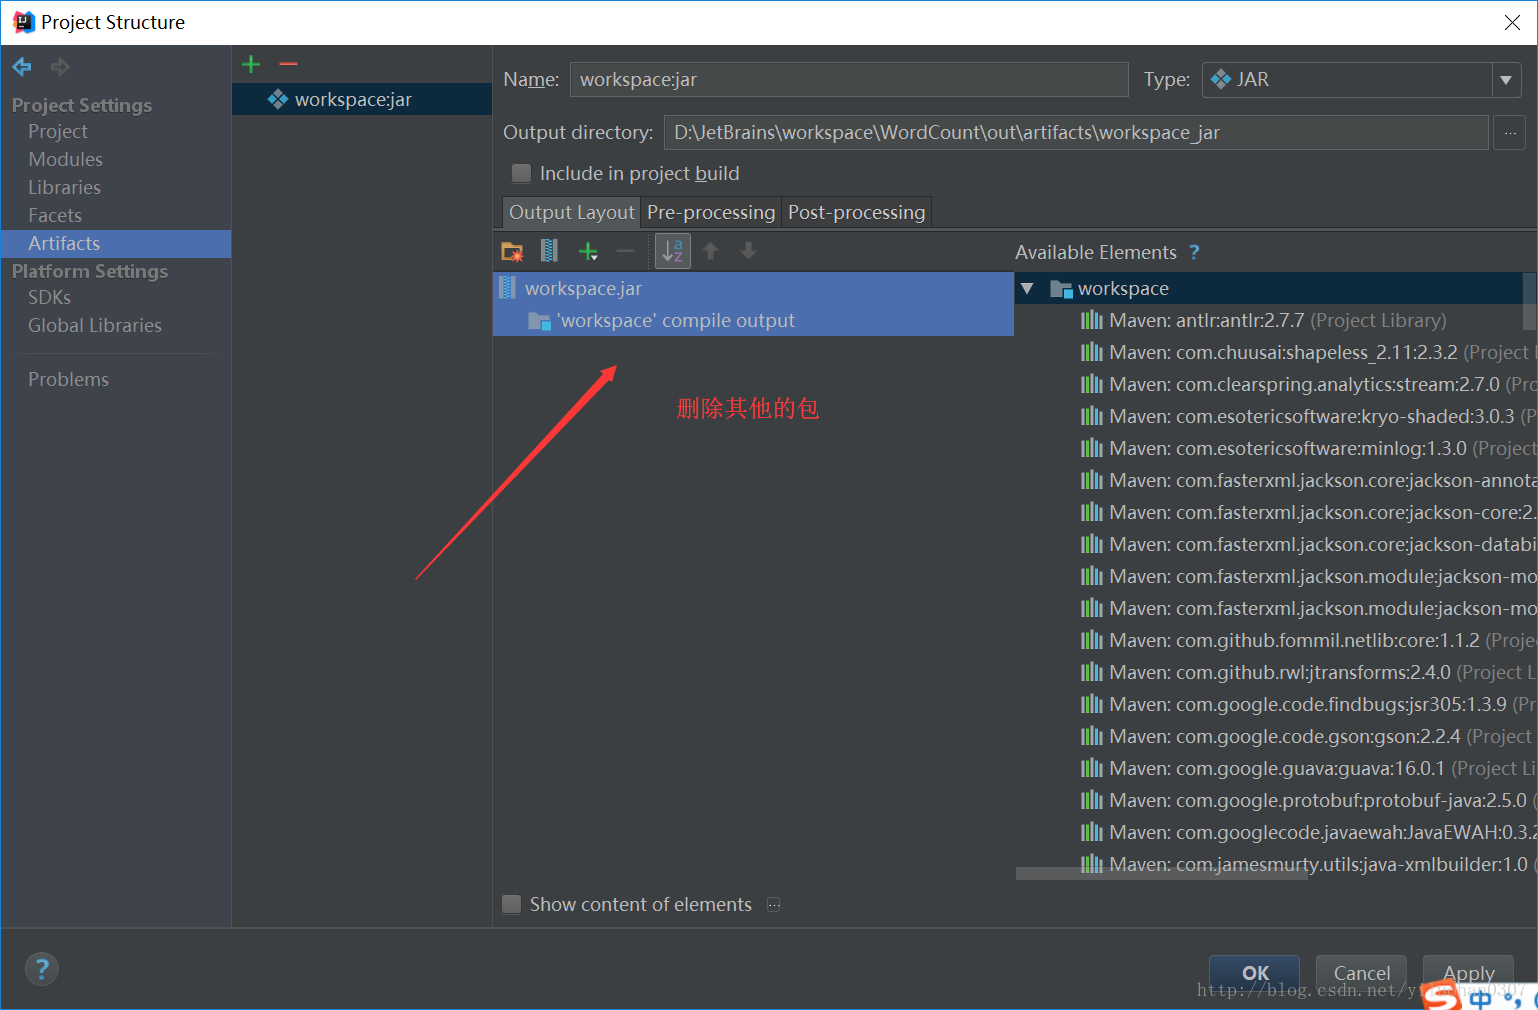
Task: Click the library icon of com.google.code.gson row
Action: coord(1092,736)
